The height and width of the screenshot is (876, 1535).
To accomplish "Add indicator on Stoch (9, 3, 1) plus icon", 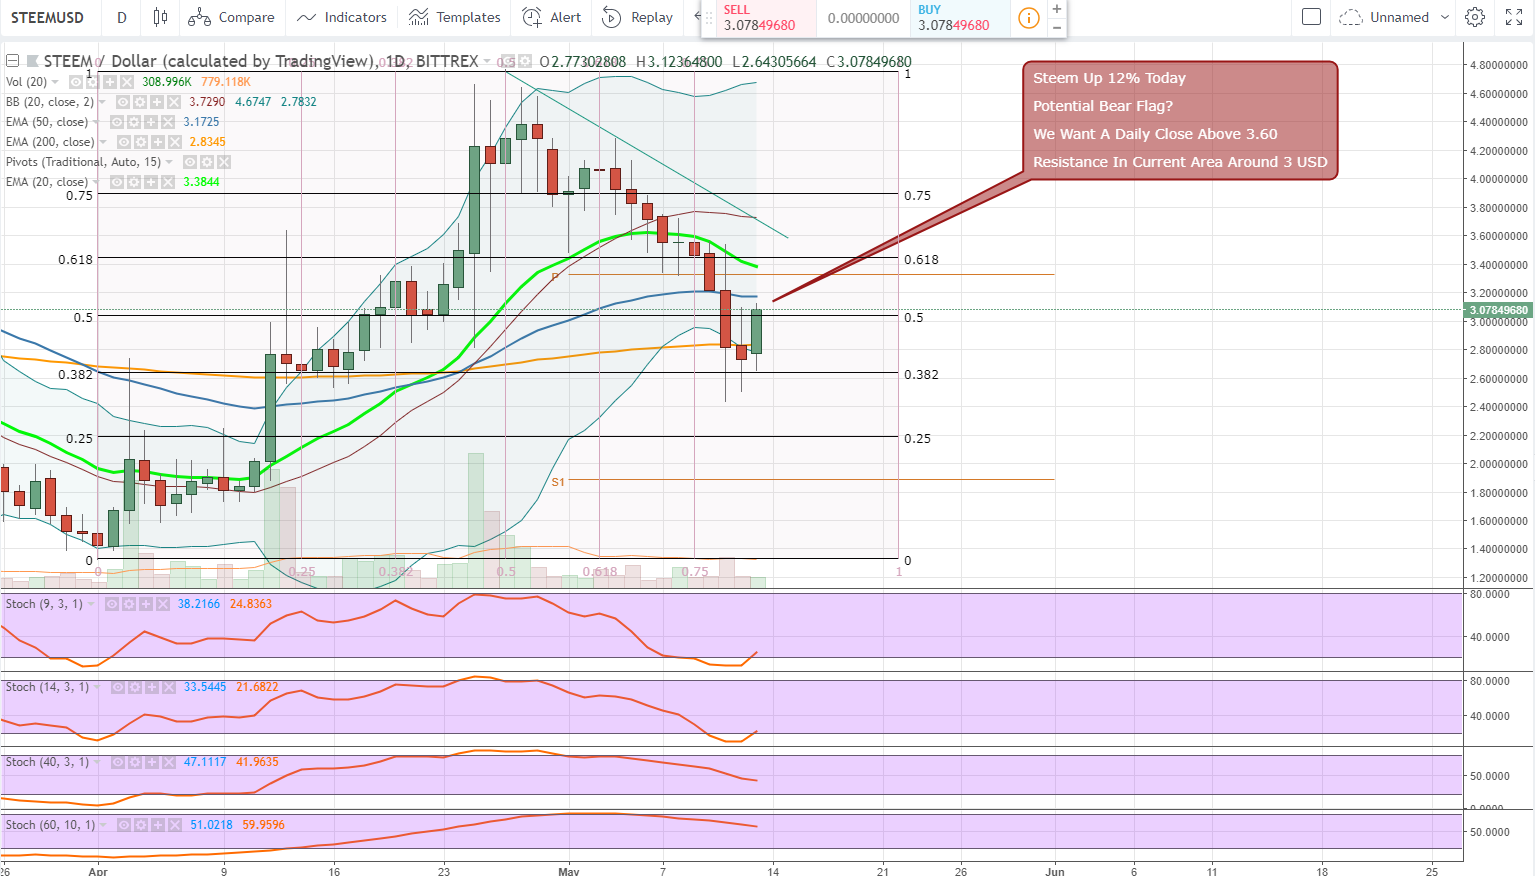I will coord(146,604).
